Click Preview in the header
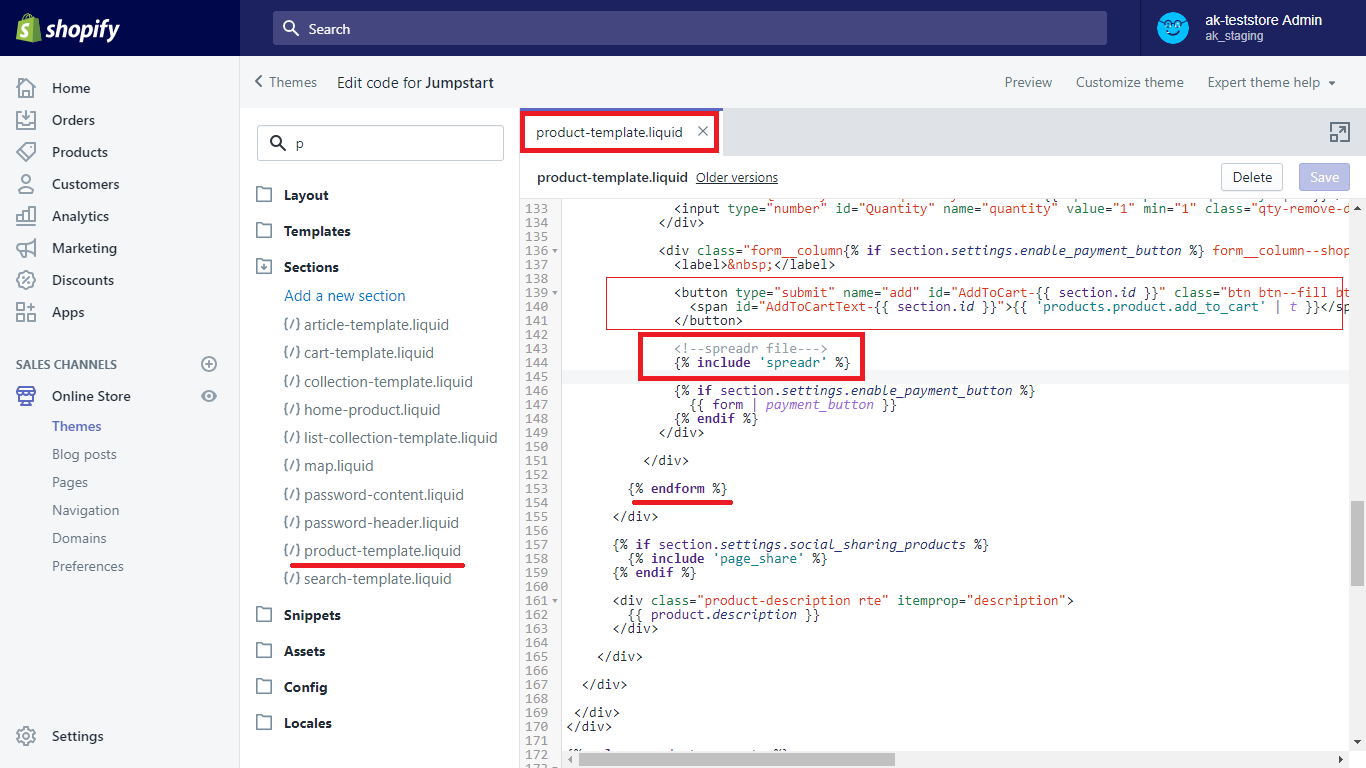Screen dimensions: 1366x768 [x=1028, y=82]
